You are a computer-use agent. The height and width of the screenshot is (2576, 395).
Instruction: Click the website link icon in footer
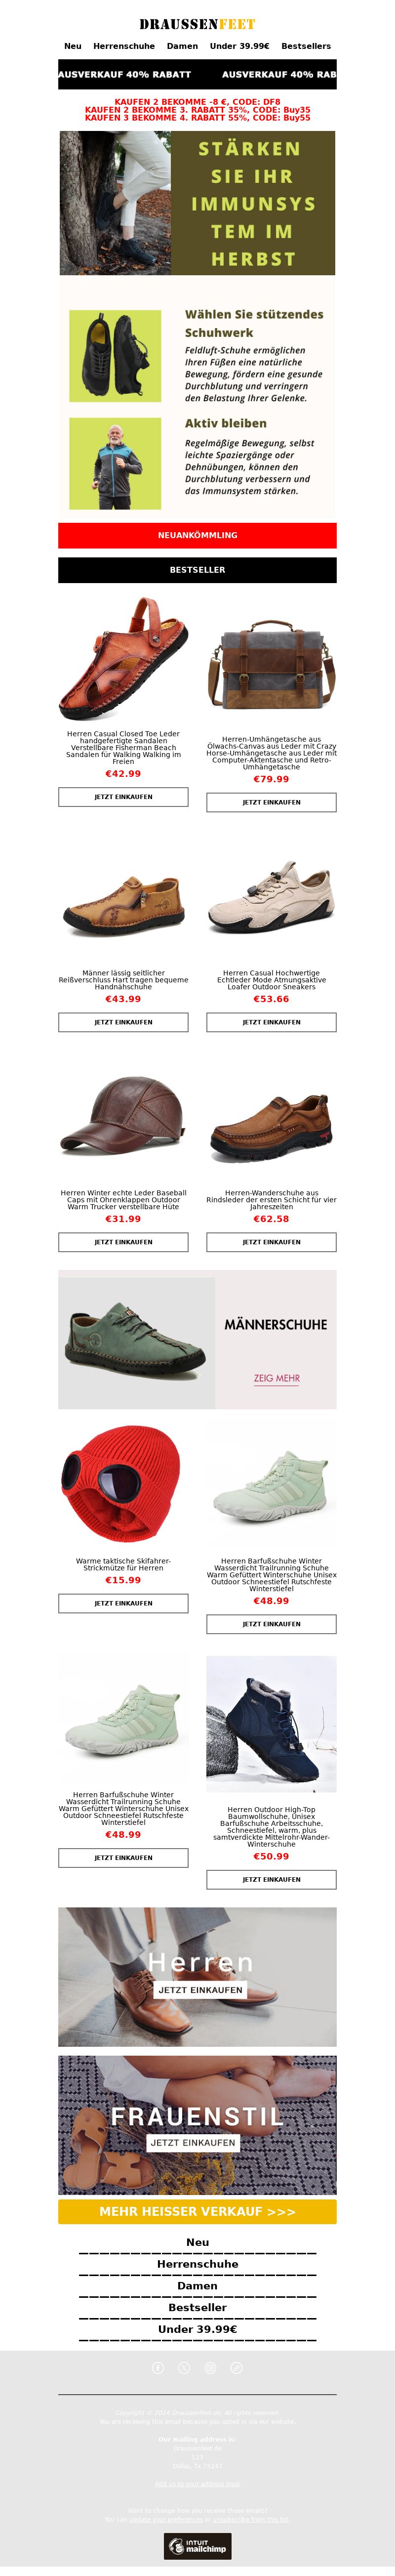(236, 2367)
